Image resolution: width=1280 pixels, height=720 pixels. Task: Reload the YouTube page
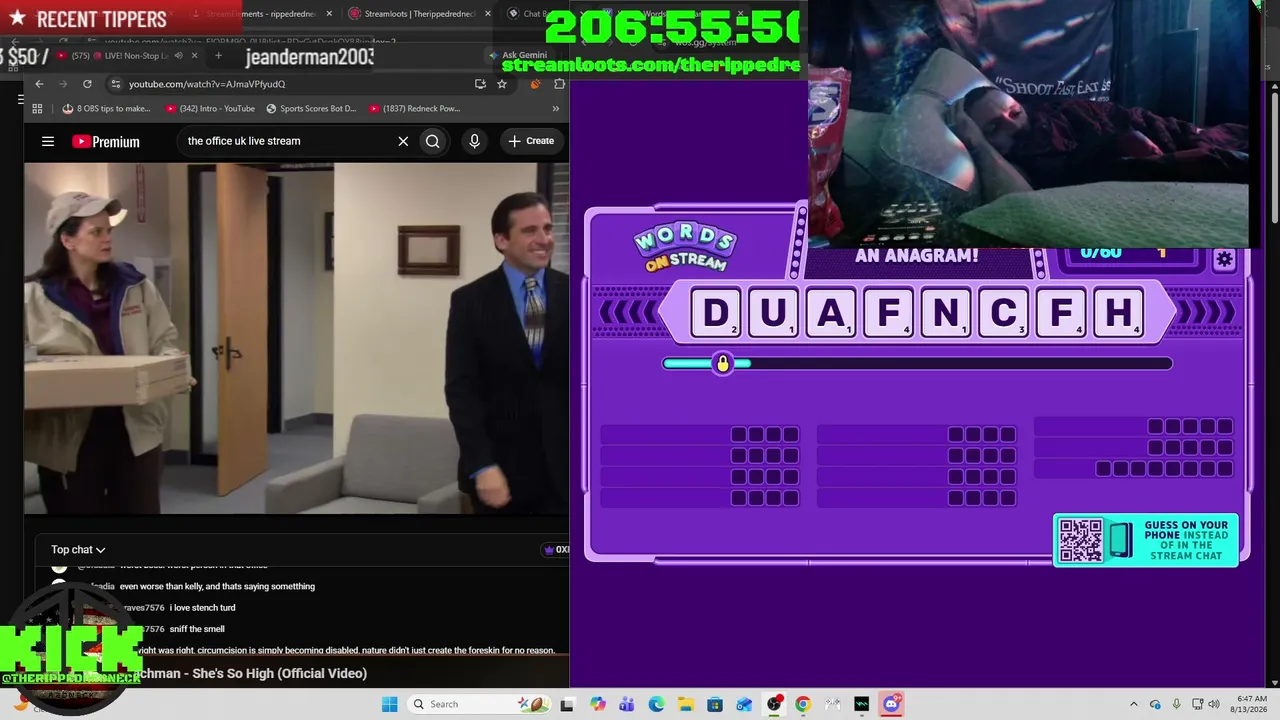click(87, 84)
